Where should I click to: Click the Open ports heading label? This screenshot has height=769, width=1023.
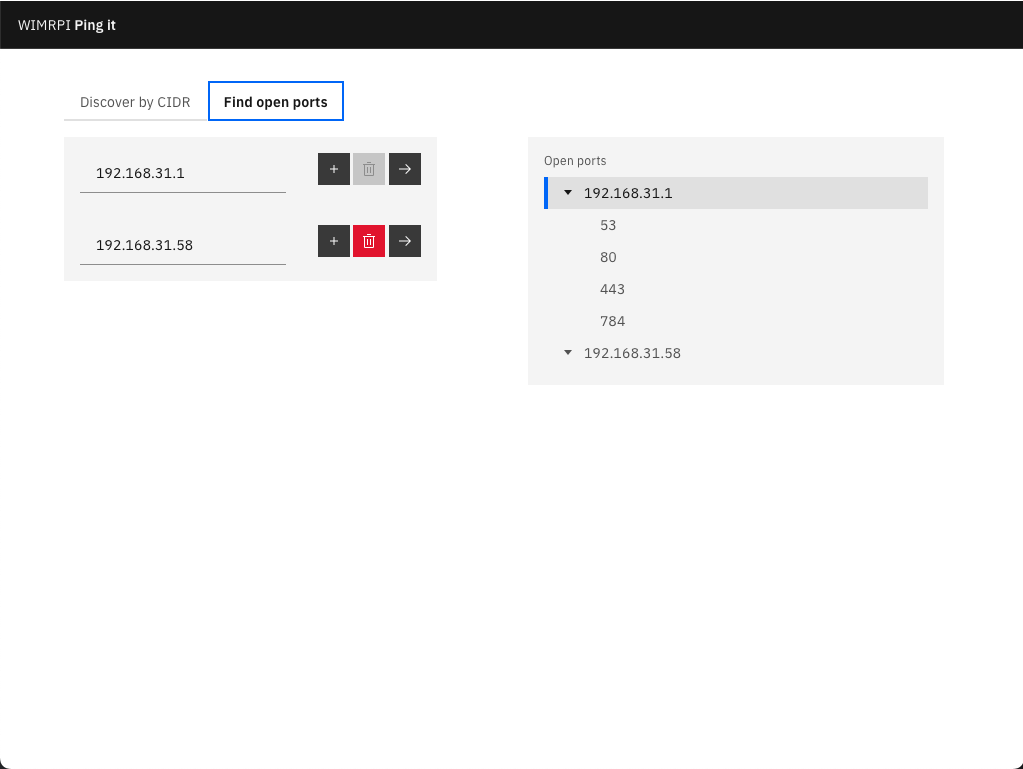(x=575, y=160)
